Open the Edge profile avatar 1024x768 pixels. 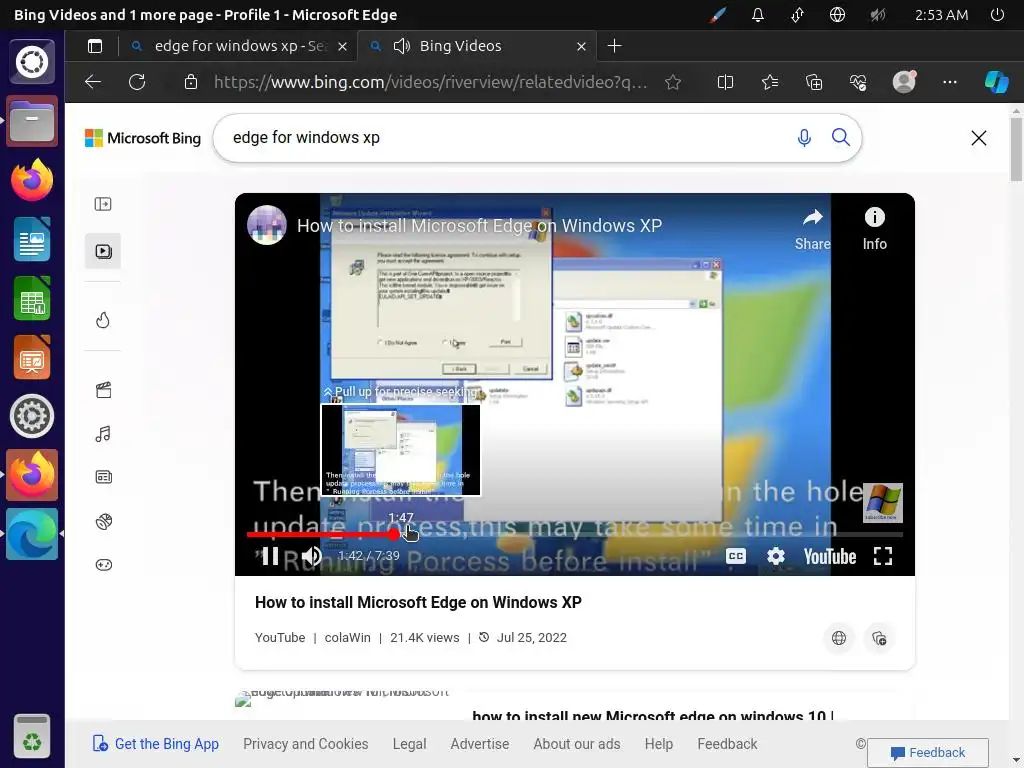point(904,82)
